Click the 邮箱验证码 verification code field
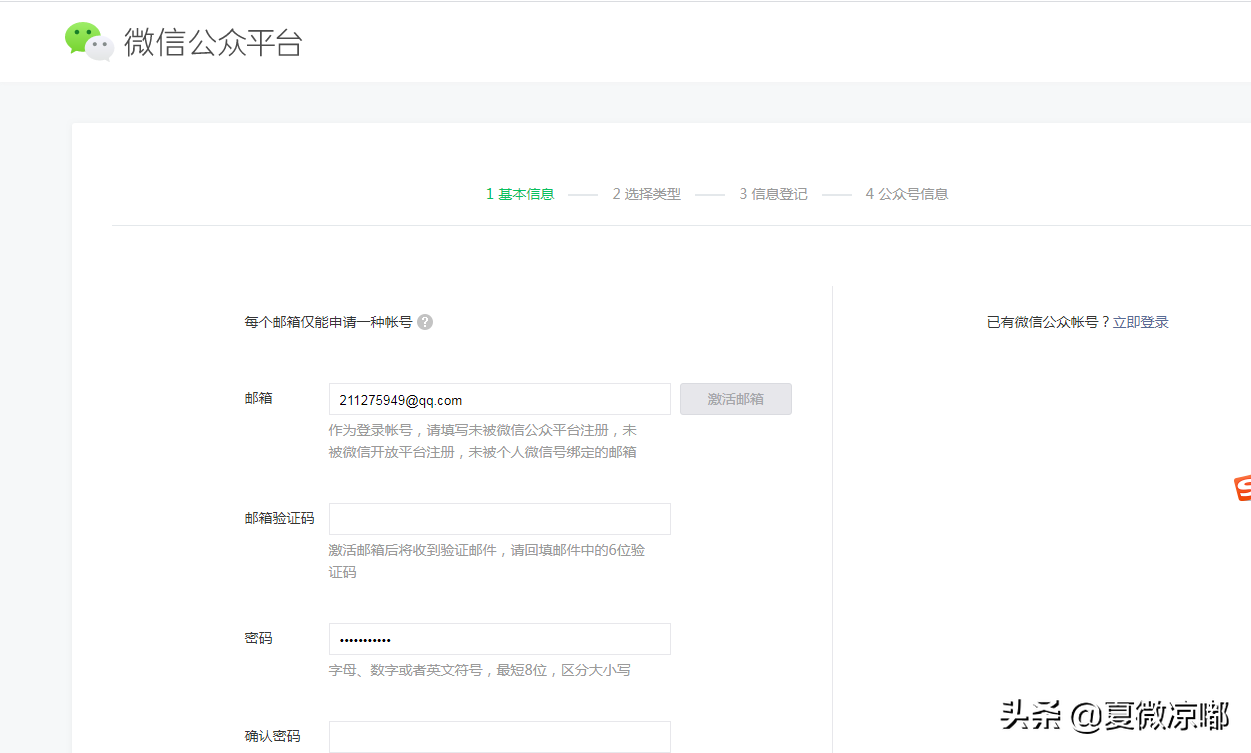The height and width of the screenshot is (753, 1251). coord(499,518)
